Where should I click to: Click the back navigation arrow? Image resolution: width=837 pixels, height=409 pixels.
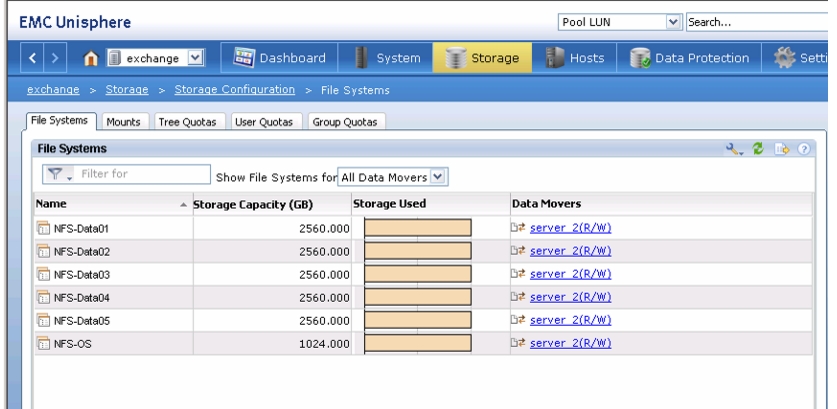click(32, 58)
